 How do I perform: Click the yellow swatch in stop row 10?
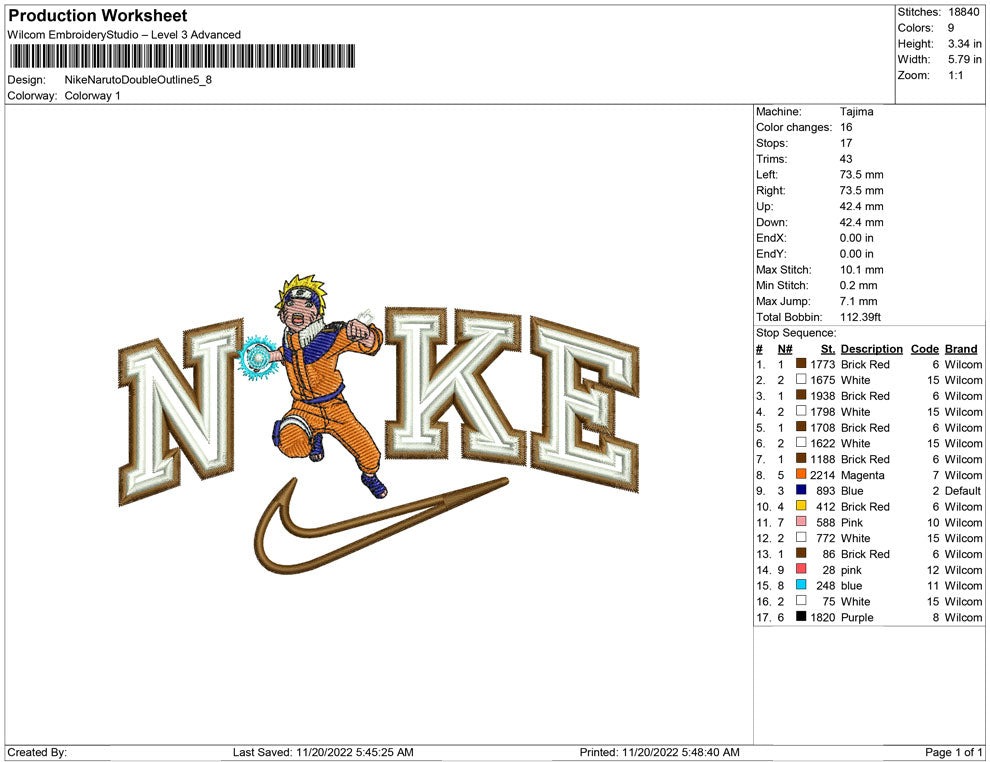[x=801, y=506]
